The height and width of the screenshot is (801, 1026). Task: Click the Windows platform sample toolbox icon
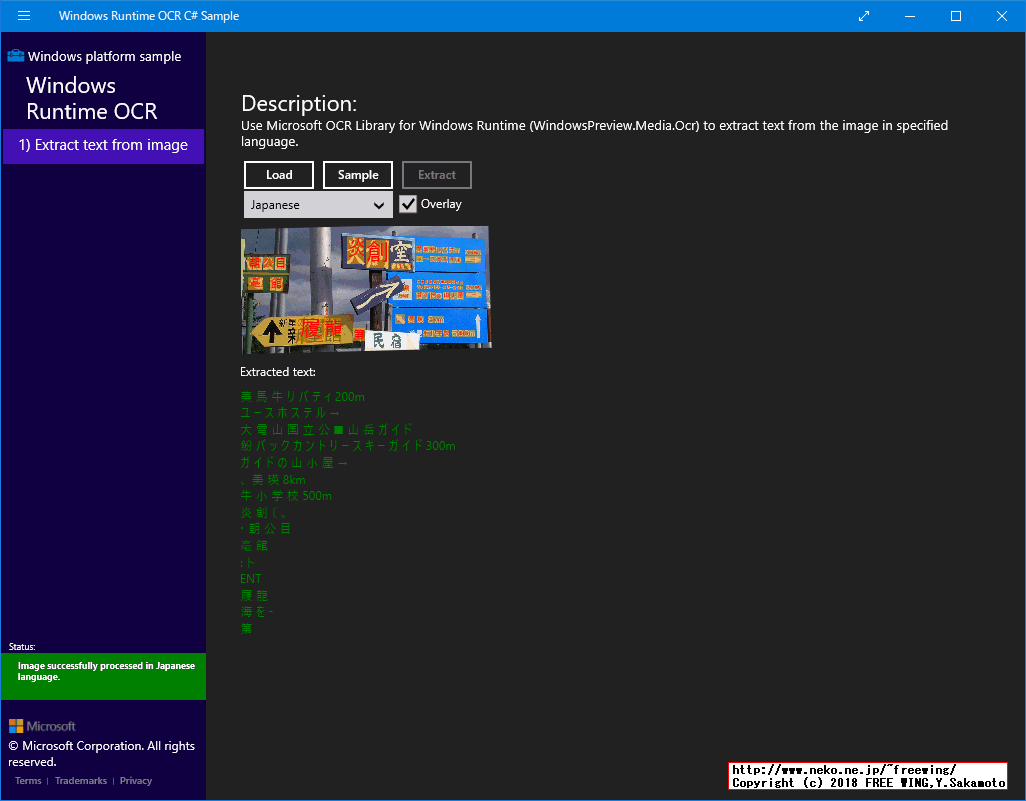point(17,56)
